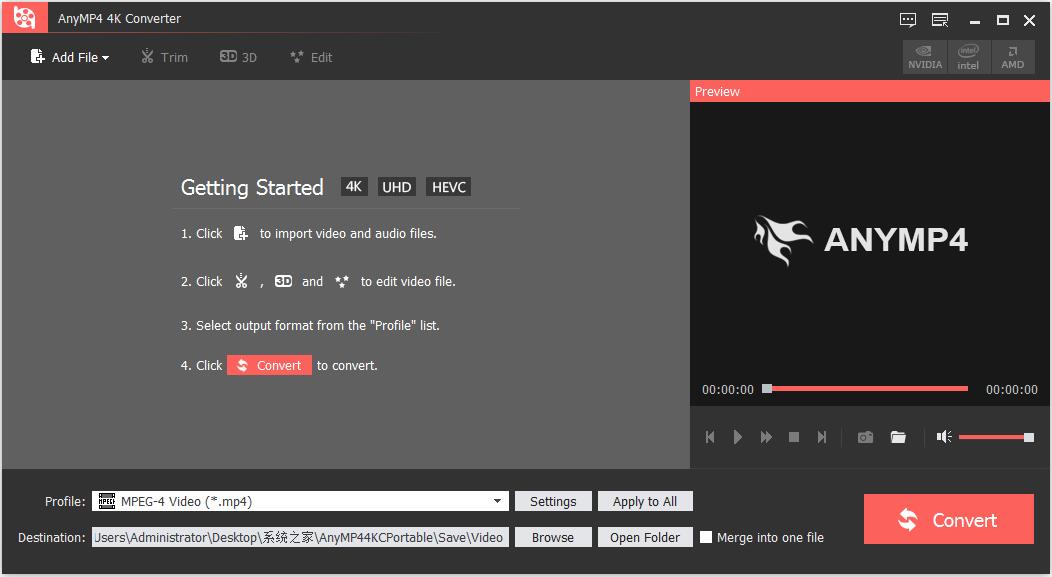Click the 3D icon in step 2
This screenshot has height=577, width=1052.
283,281
